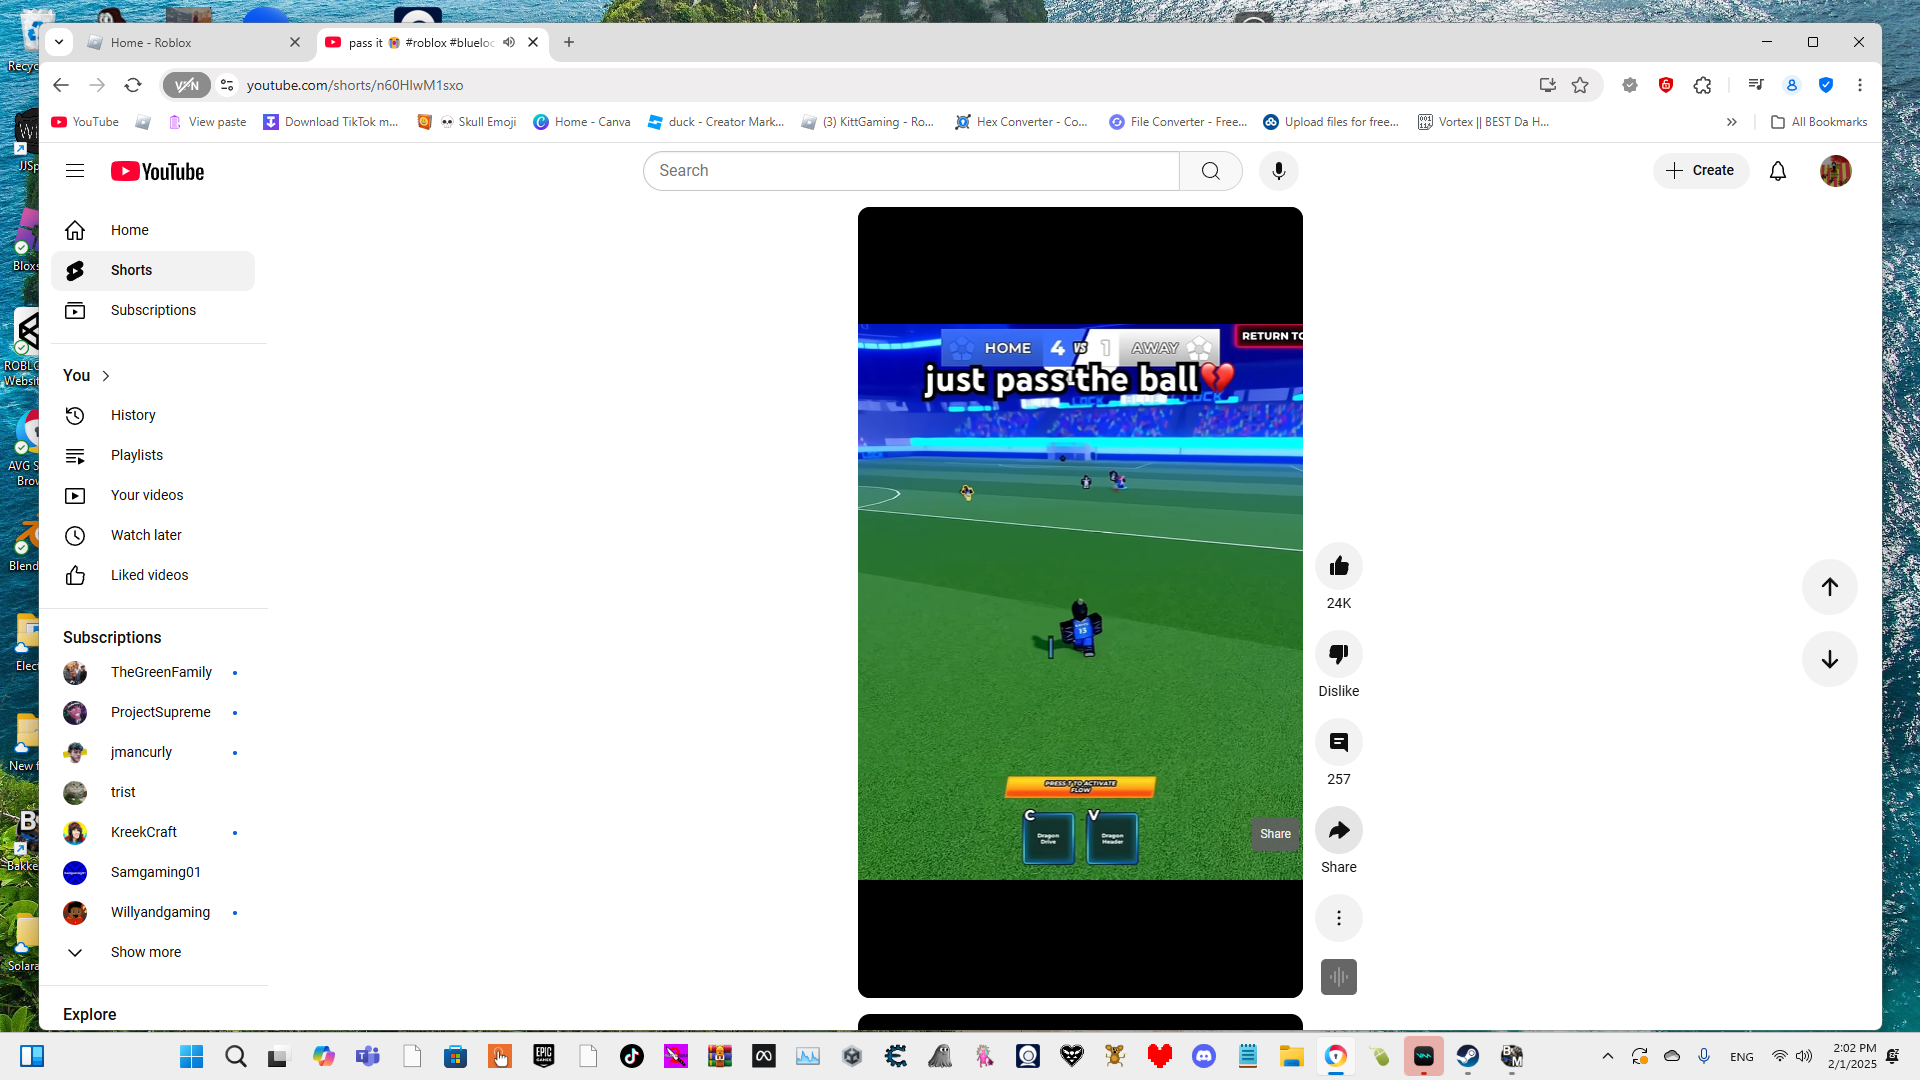Click the Dislike thumbs down icon
Viewport: 1920px width, 1080px height.
pos(1338,655)
